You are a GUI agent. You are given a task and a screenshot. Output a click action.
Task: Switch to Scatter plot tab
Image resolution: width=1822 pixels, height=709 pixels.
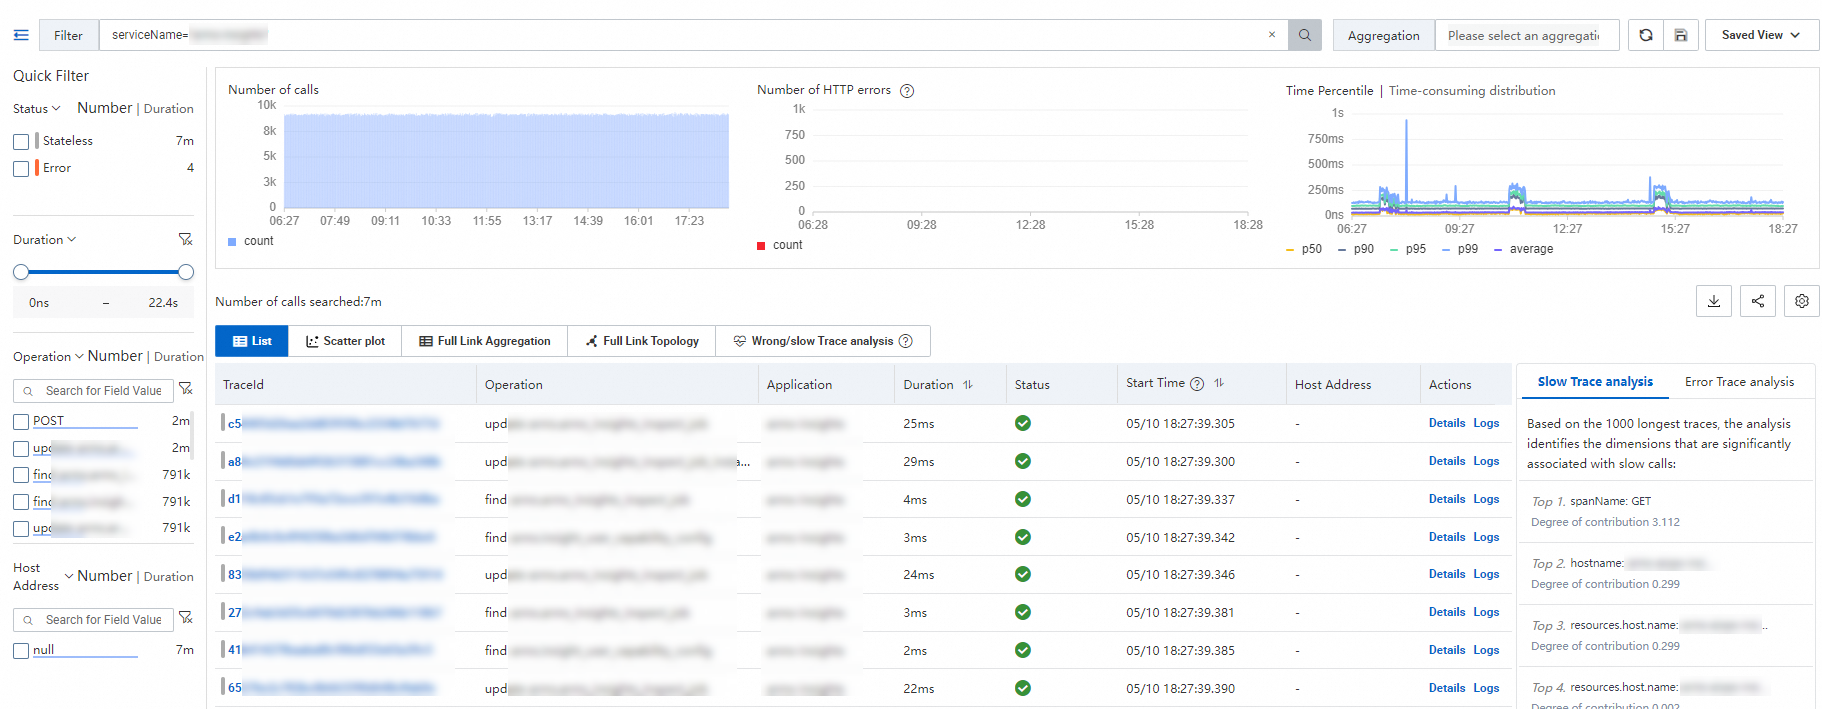tap(345, 341)
